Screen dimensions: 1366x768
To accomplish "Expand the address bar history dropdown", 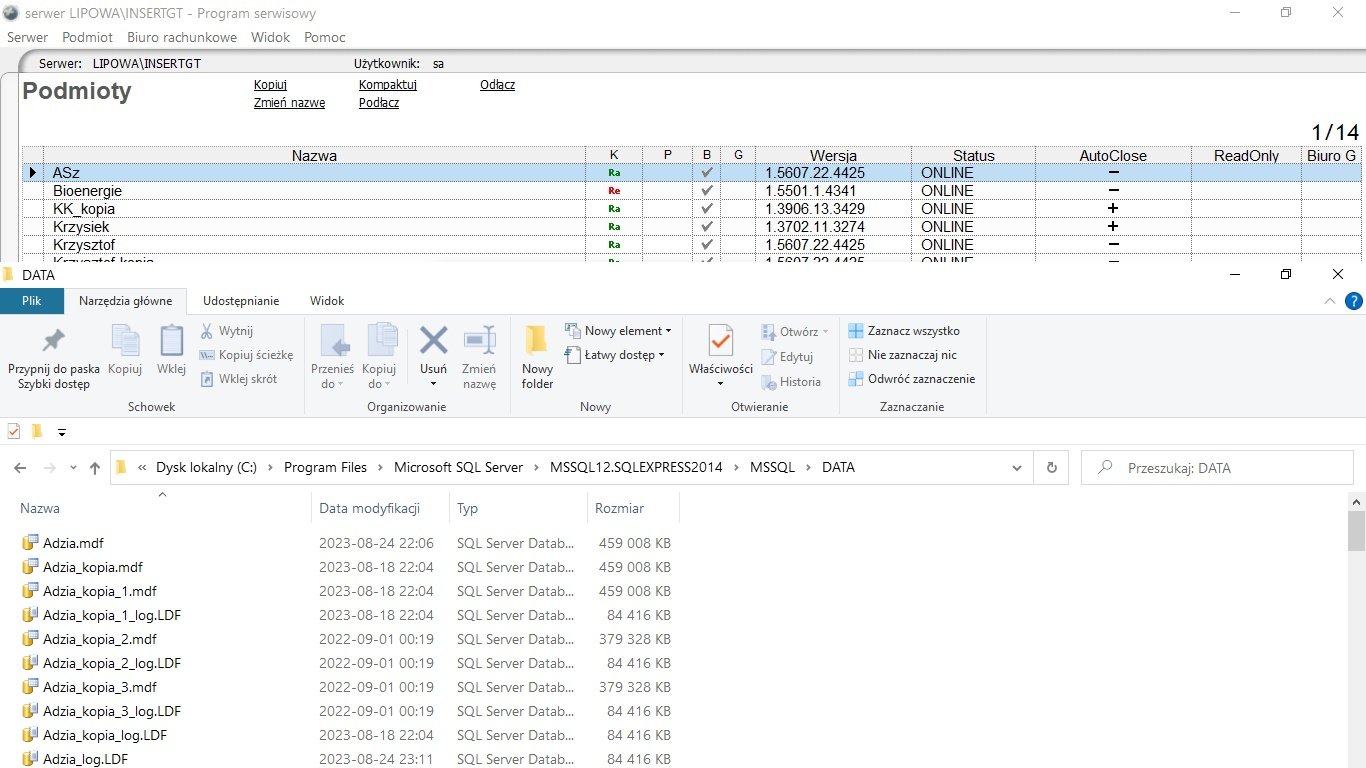I will tap(1017, 467).
